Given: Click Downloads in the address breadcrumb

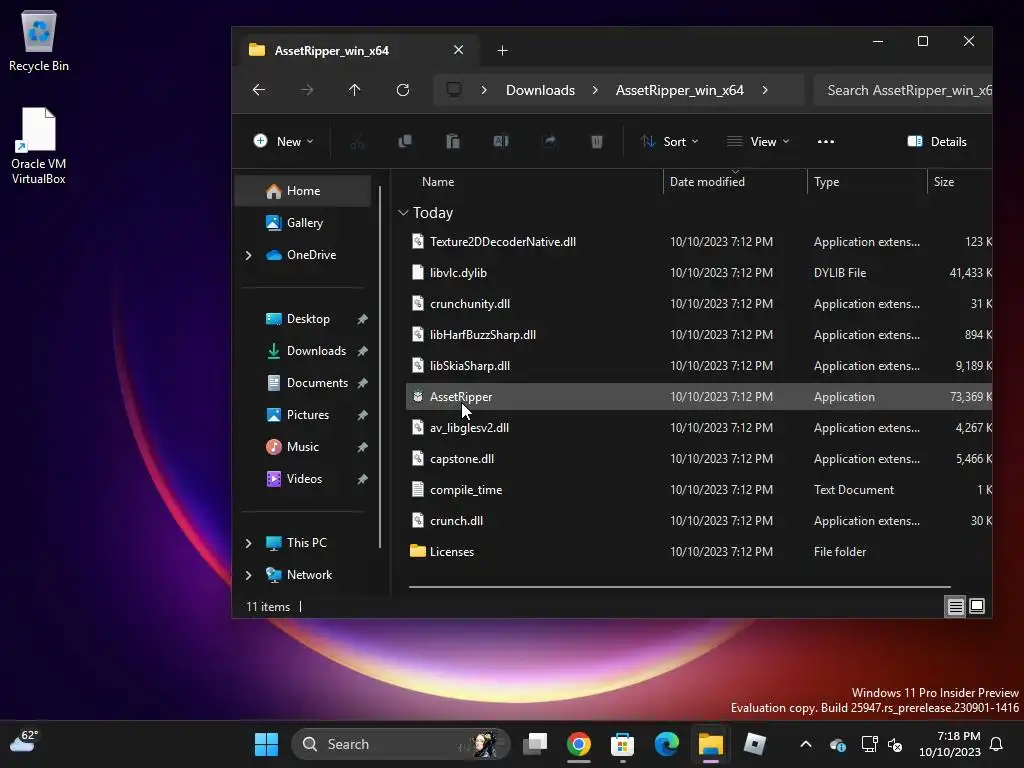Looking at the screenshot, I should [x=540, y=90].
